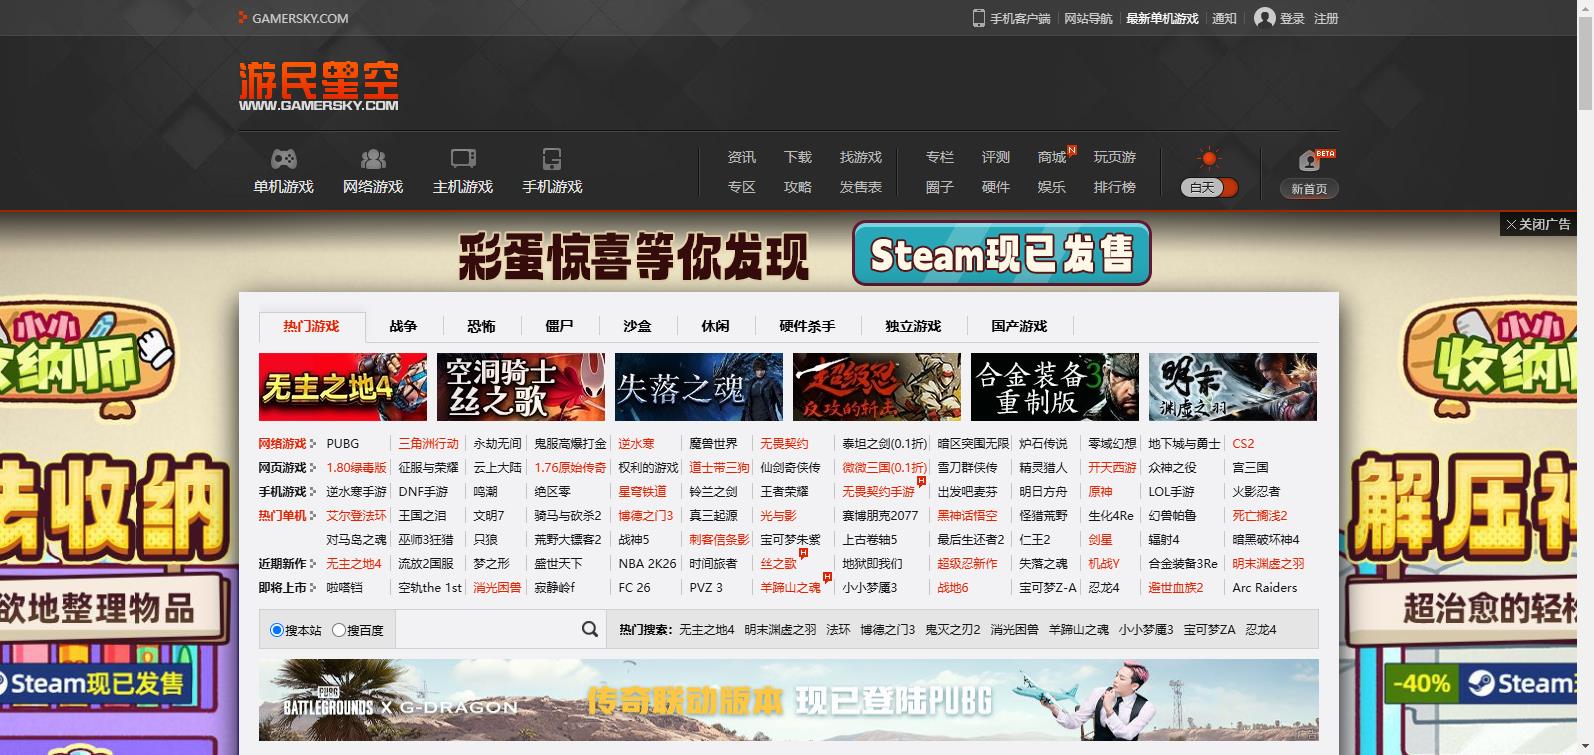The width and height of the screenshot is (1594, 755).
Task: Toggle the 白天 day/night switch
Action: coord(1209,187)
